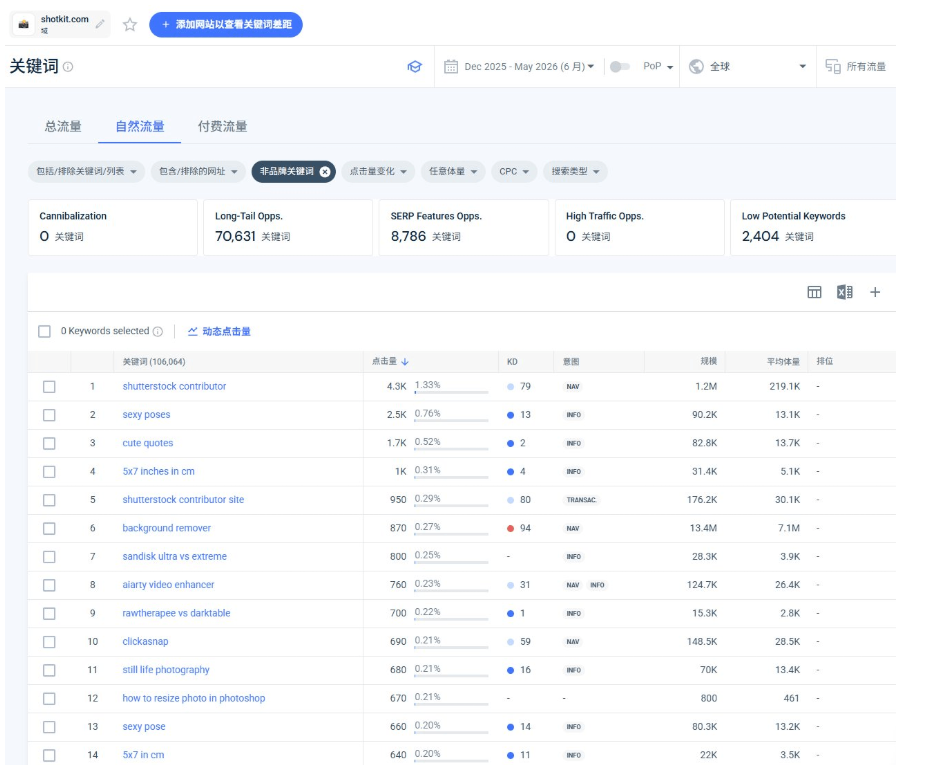Select the 5x7 inches in cm checkbox
Viewport: 925px width, 765px height.
coord(49,472)
